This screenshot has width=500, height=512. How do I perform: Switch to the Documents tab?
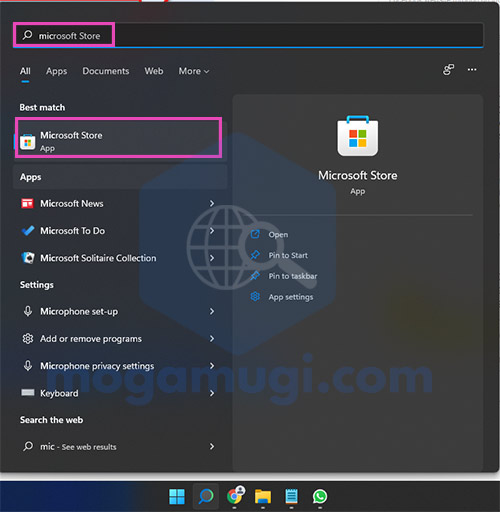[106, 71]
